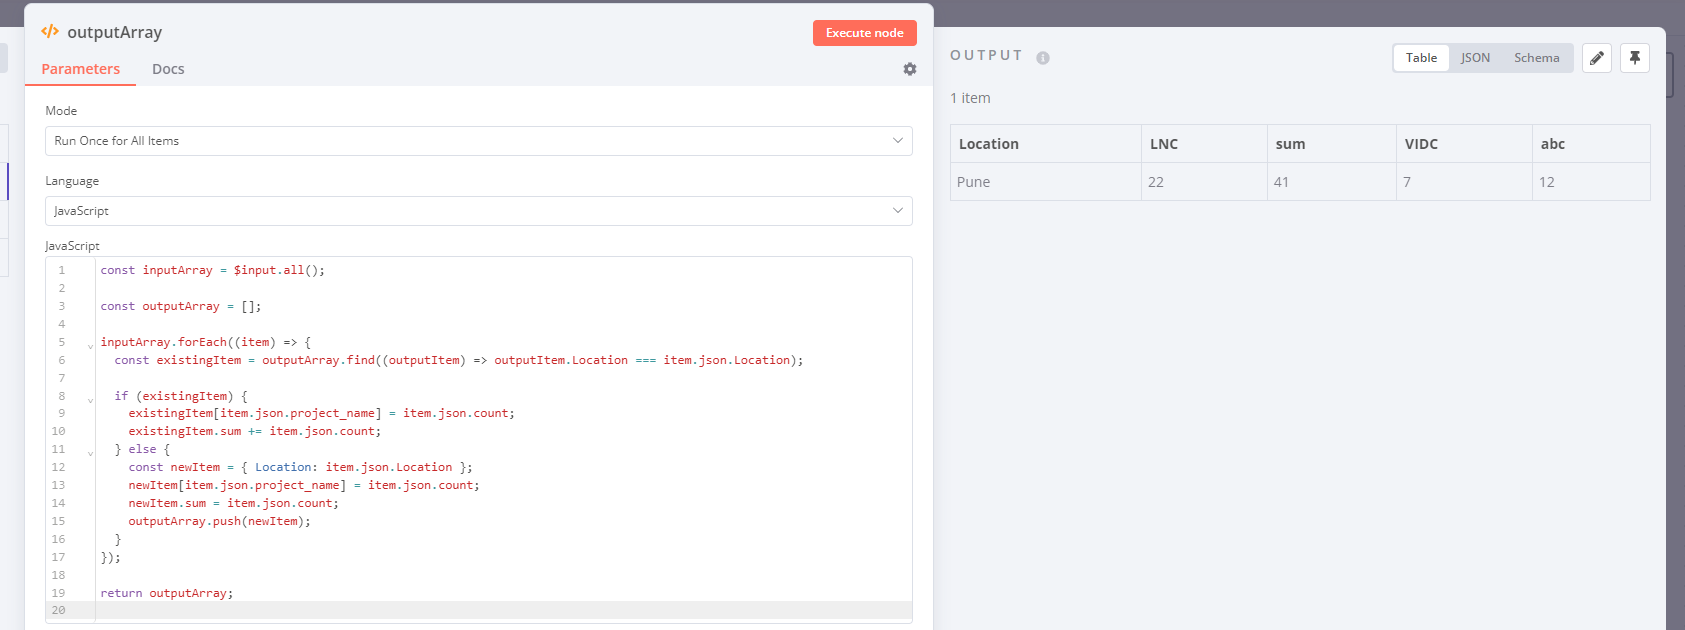1685x630 pixels.
Task: Fold the else block at line 11
Action: 90,453
